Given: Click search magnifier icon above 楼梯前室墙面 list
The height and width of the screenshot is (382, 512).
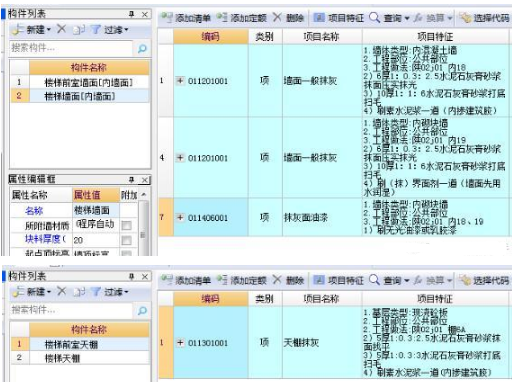Looking at the screenshot, I should pos(142,49).
